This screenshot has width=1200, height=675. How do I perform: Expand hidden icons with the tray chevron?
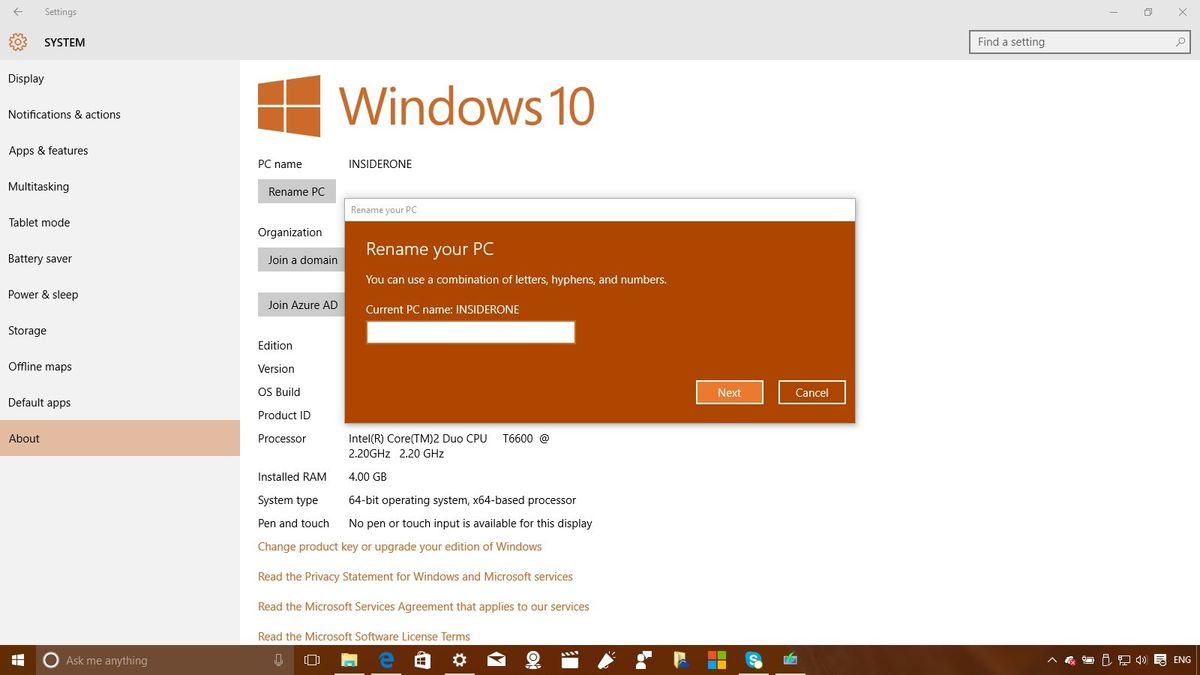1052,660
